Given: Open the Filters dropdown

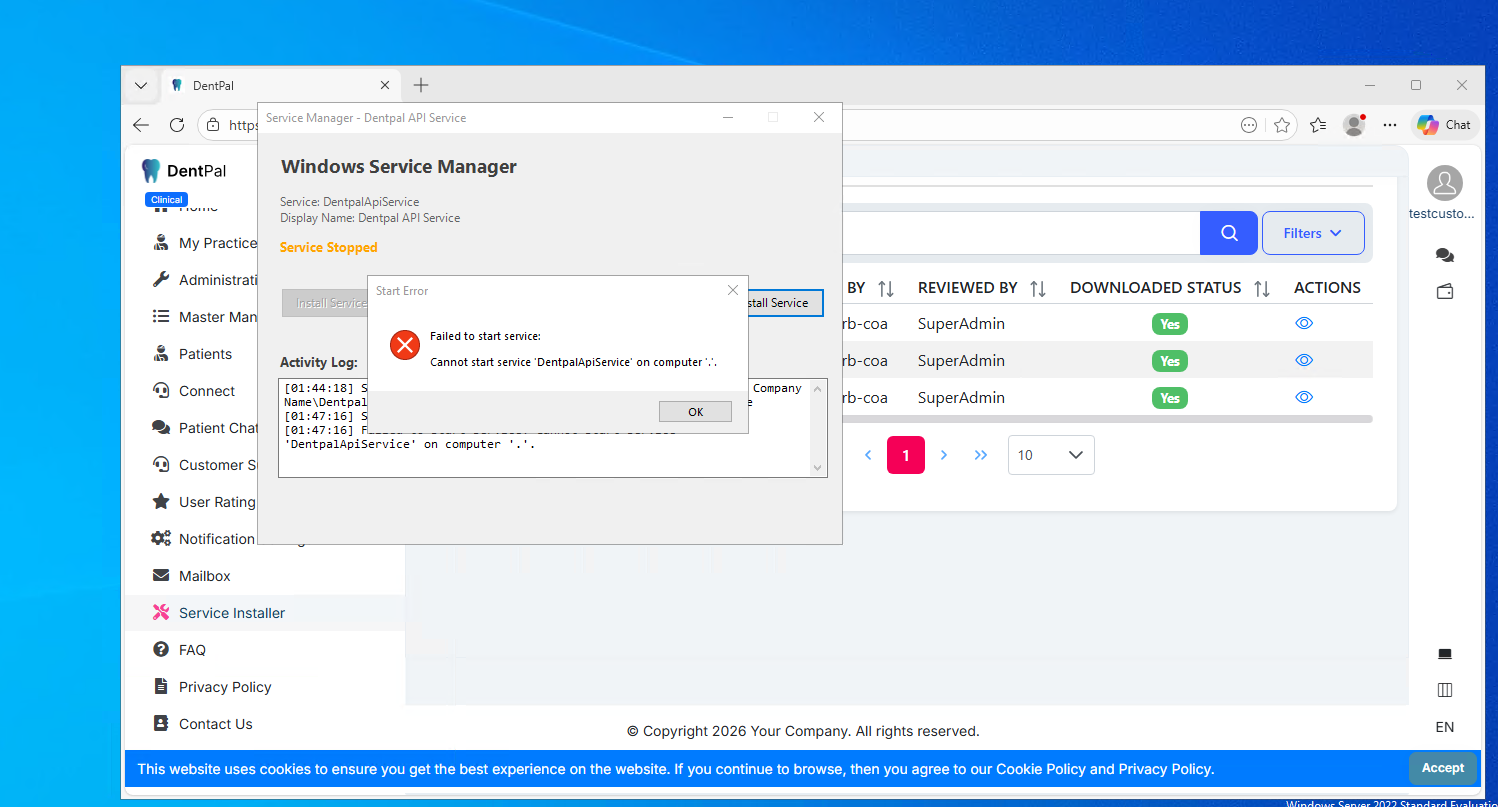Looking at the screenshot, I should [1312, 233].
